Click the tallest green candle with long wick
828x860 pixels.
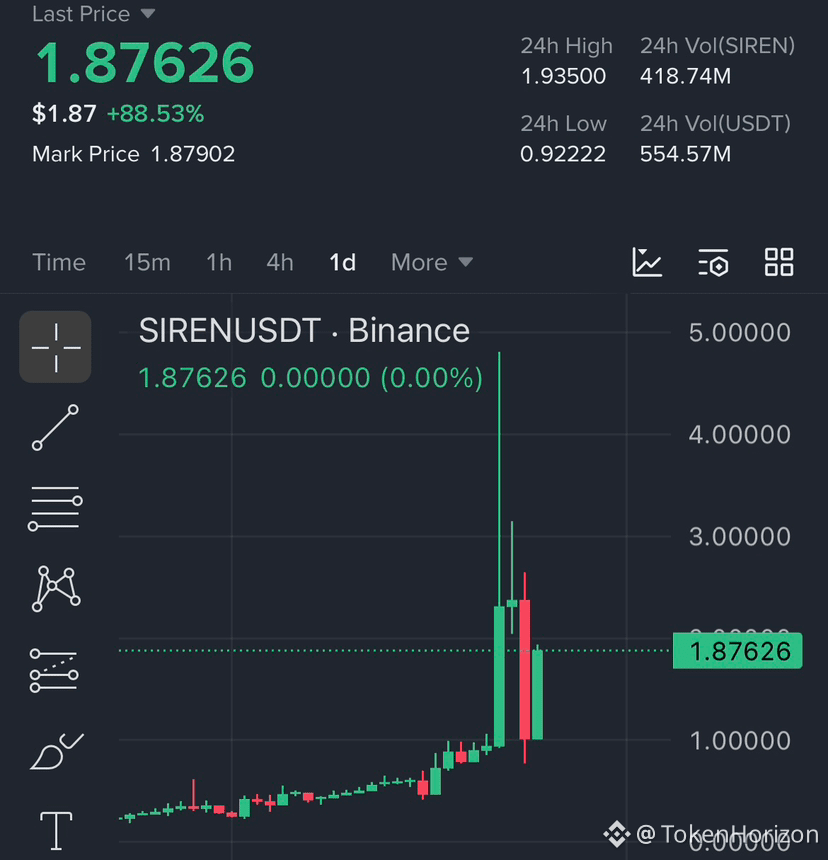pos(499,675)
